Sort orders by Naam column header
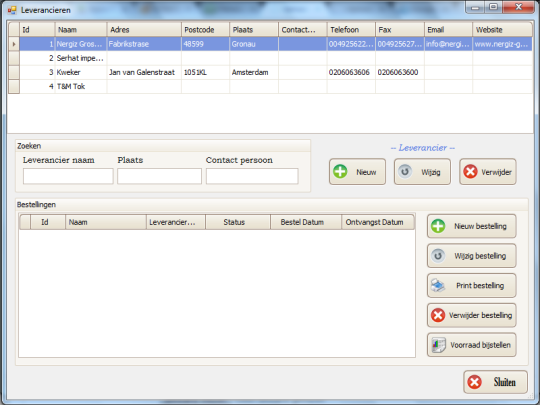This screenshot has width=540, height=405. pos(106,222)
